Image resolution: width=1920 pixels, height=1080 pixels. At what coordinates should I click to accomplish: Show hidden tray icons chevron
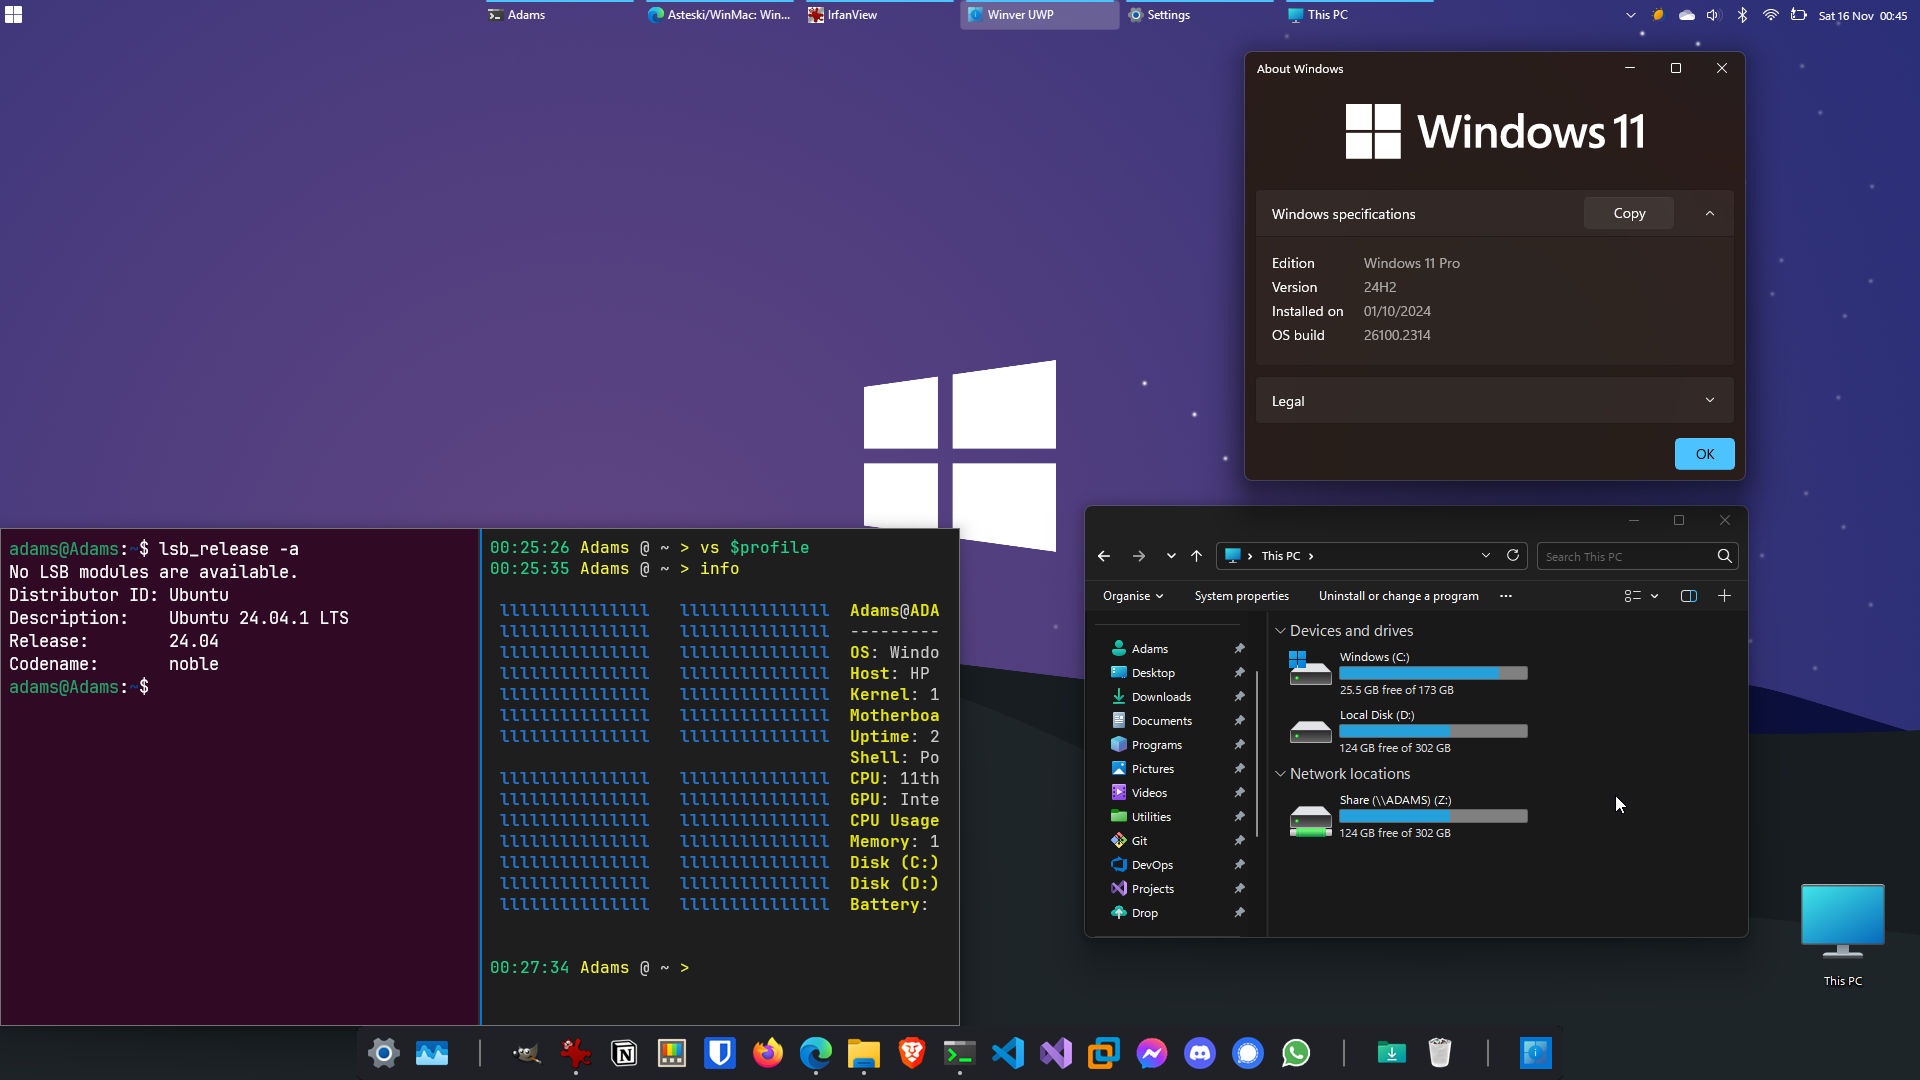pyautogui.click(x=1631, y=15)
